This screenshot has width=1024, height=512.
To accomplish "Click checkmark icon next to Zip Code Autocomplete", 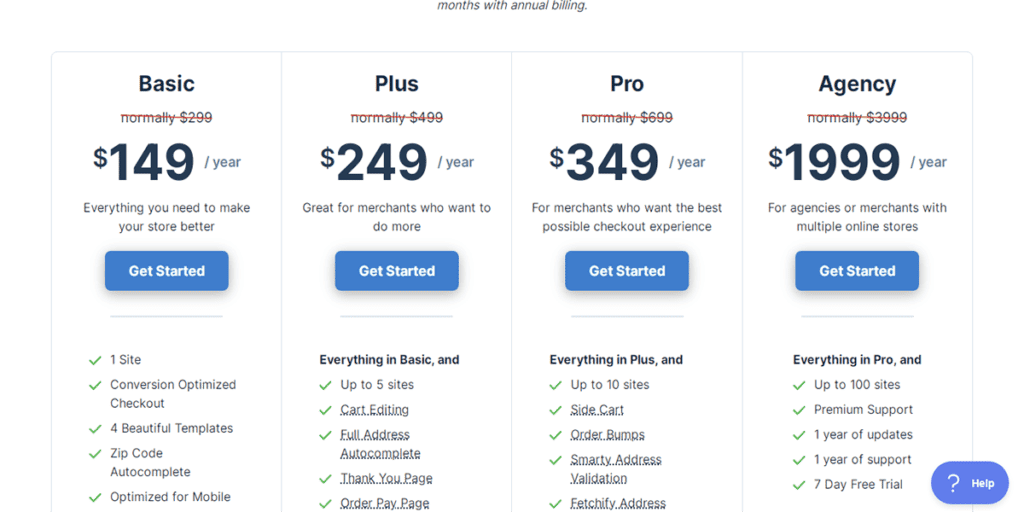I will tap(95, 454).
